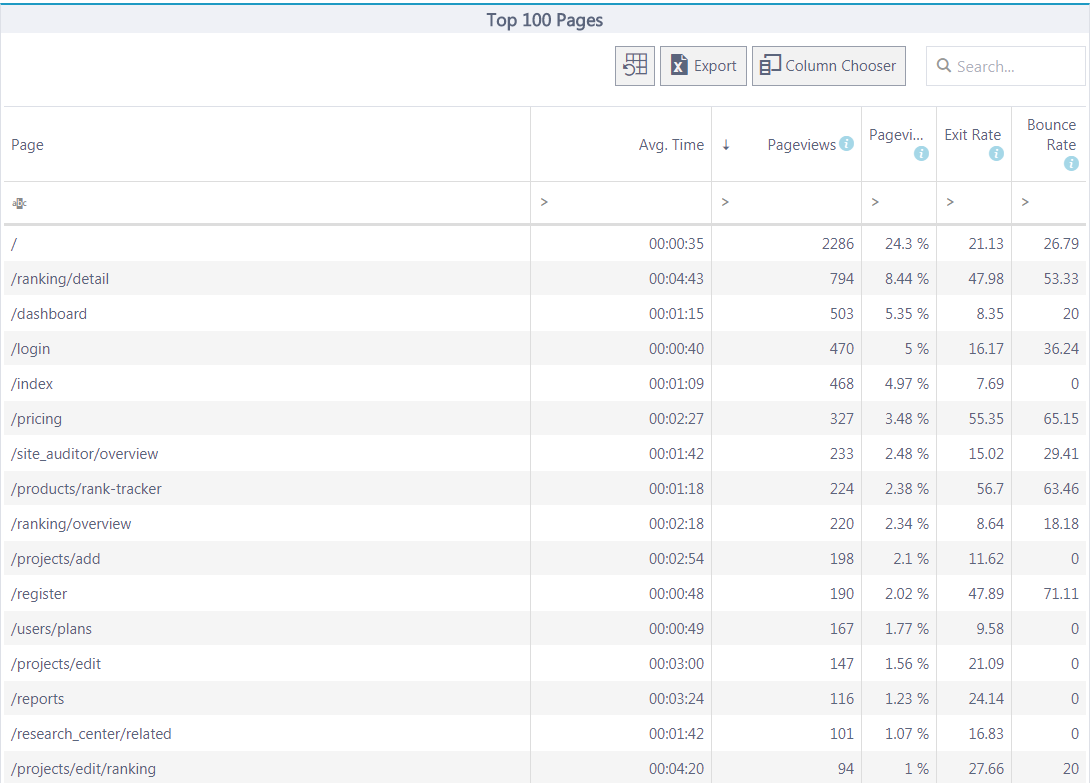Screen dimensions: 1092x783
Task: Click the sort descending arrow beside Pageviews
Action: pyautogui.click(x=726, y=145)
